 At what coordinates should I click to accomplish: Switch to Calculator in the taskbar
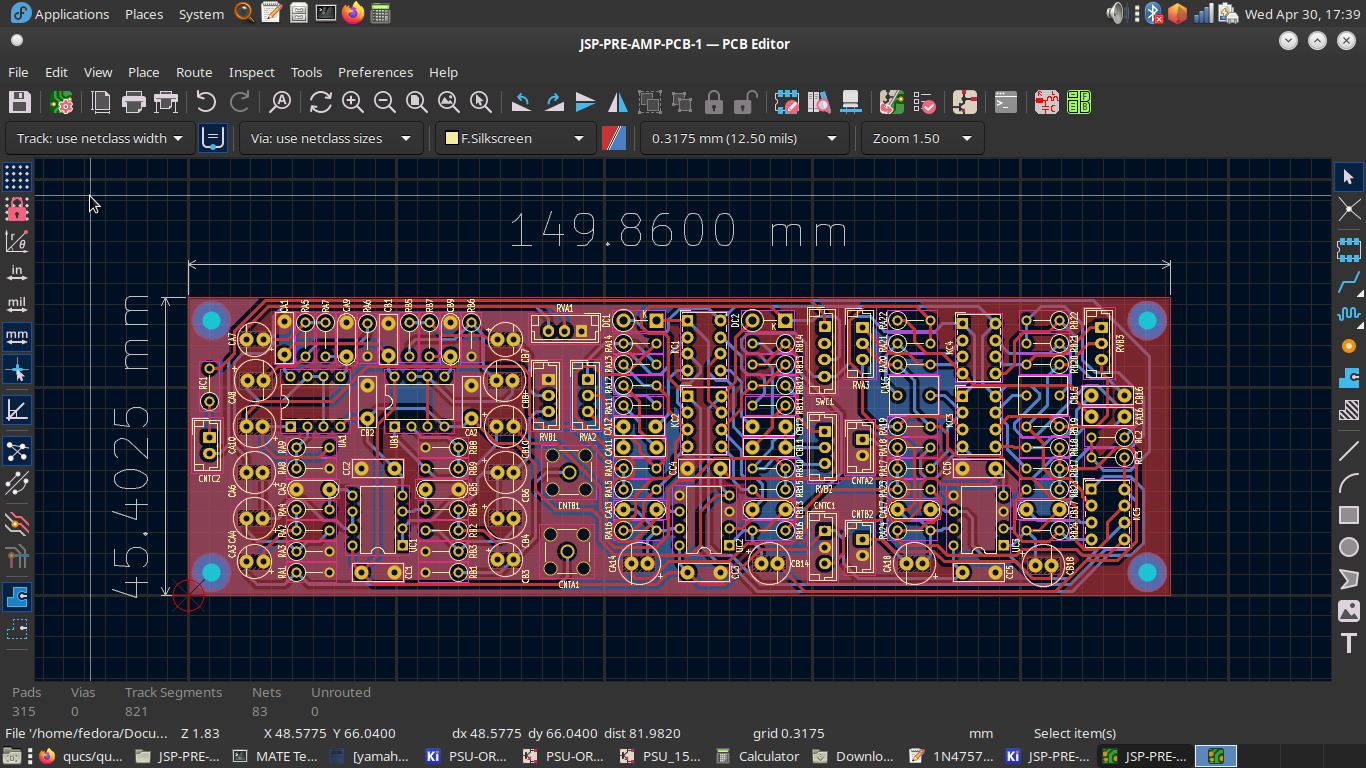[758, 756]
